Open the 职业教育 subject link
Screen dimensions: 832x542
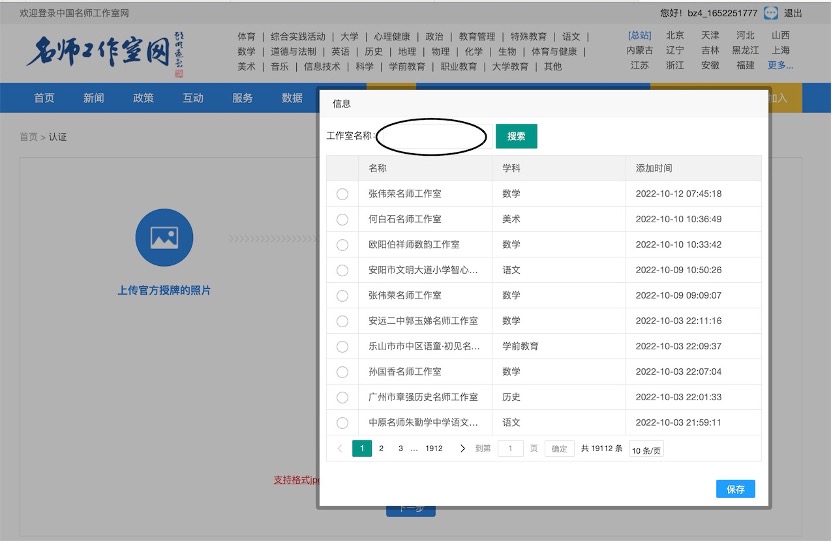(459, 66)
